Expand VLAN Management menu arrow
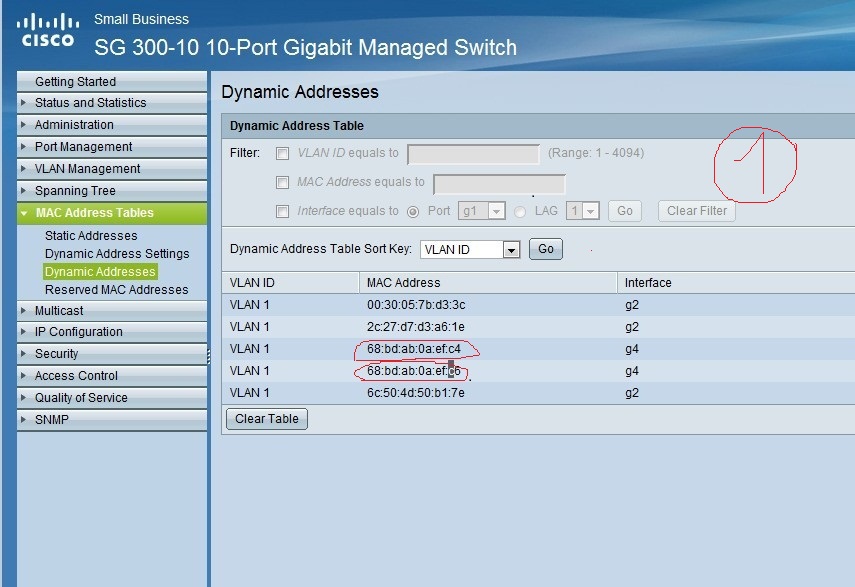This screenshot has height=587, width=855. [23, 168]
